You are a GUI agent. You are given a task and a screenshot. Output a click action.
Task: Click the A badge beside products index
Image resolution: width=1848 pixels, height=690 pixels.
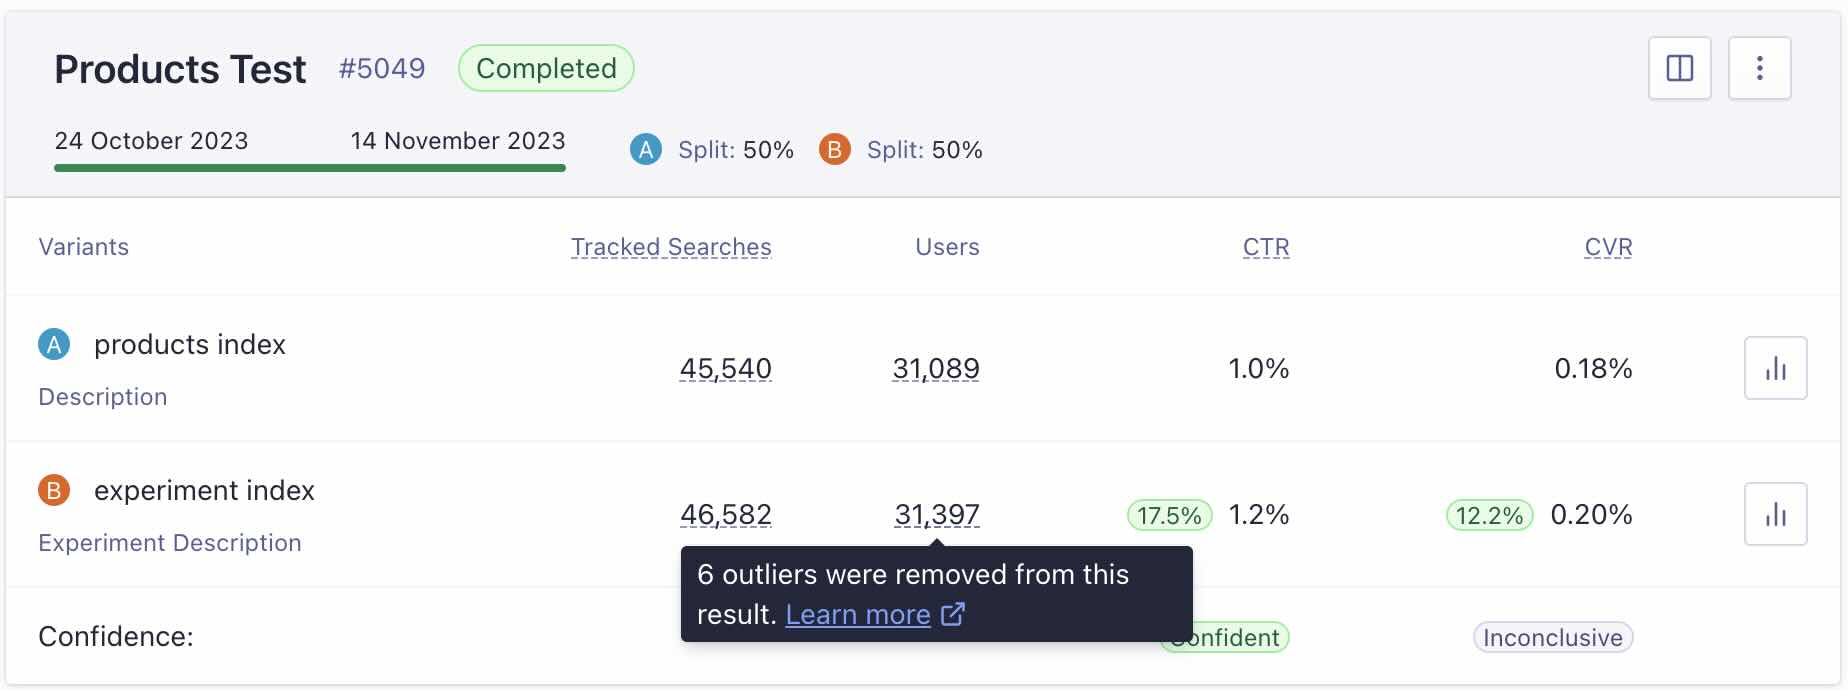[54, 345]
